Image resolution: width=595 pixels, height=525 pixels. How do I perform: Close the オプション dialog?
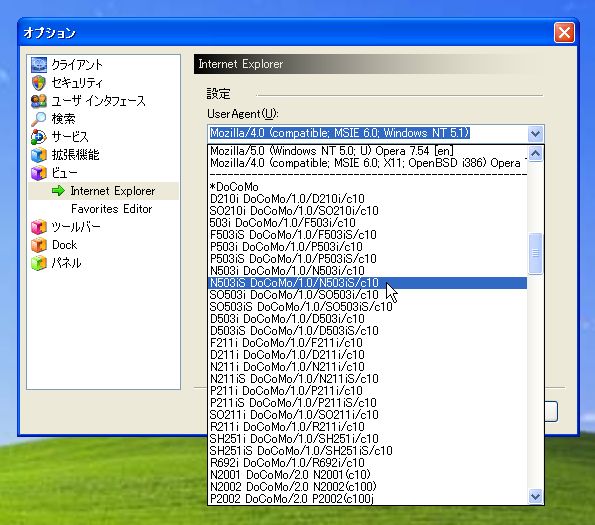pos(564,33)
